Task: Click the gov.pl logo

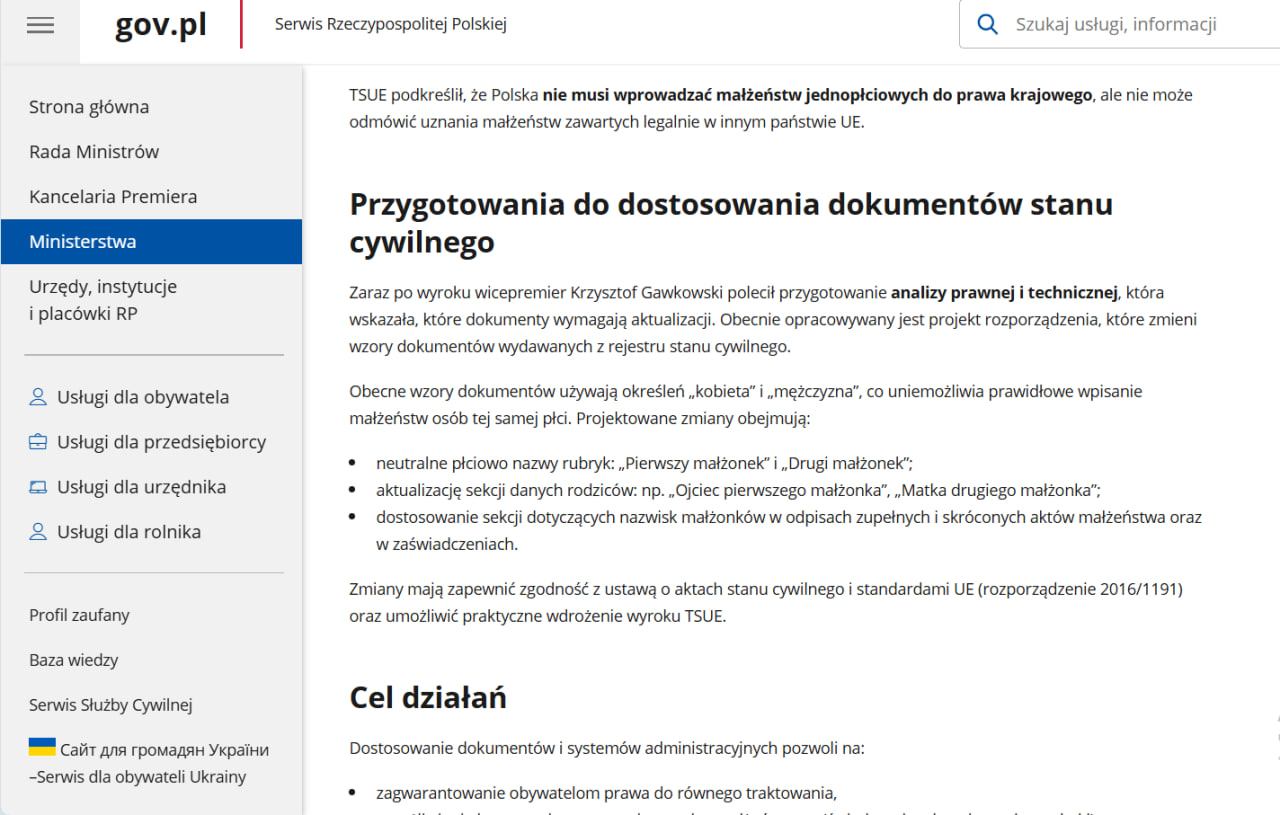Action: click(161, 25)
